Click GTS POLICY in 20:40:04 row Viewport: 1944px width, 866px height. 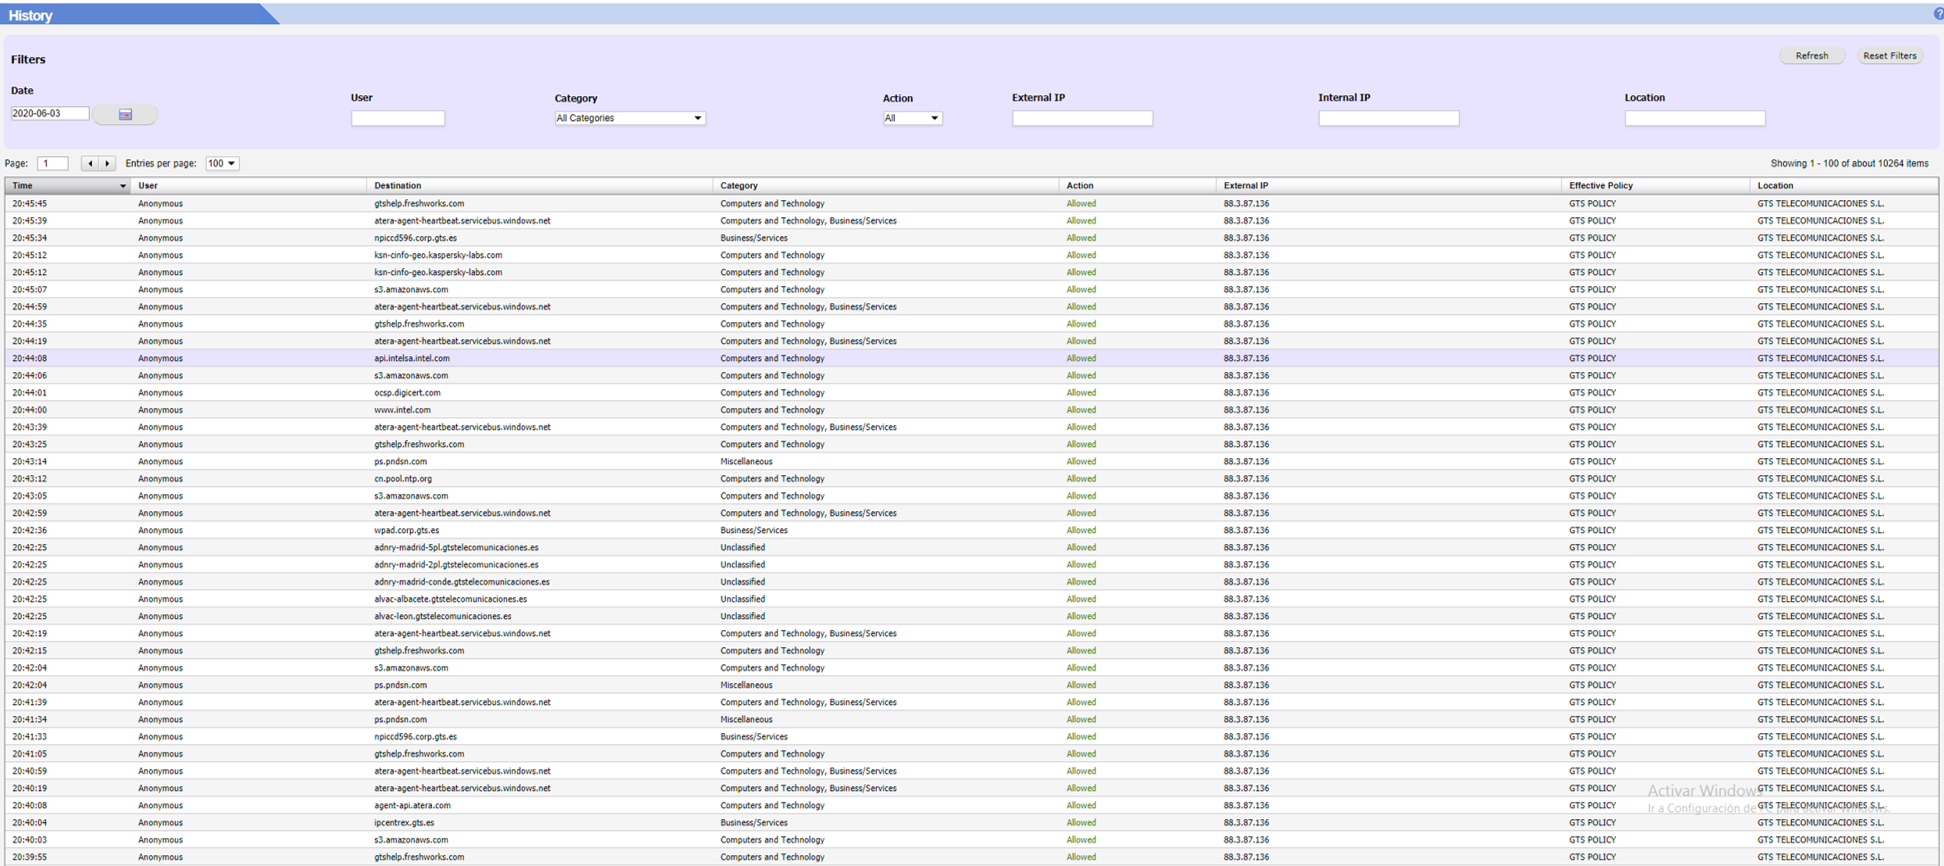click(x=1592, y=823)
